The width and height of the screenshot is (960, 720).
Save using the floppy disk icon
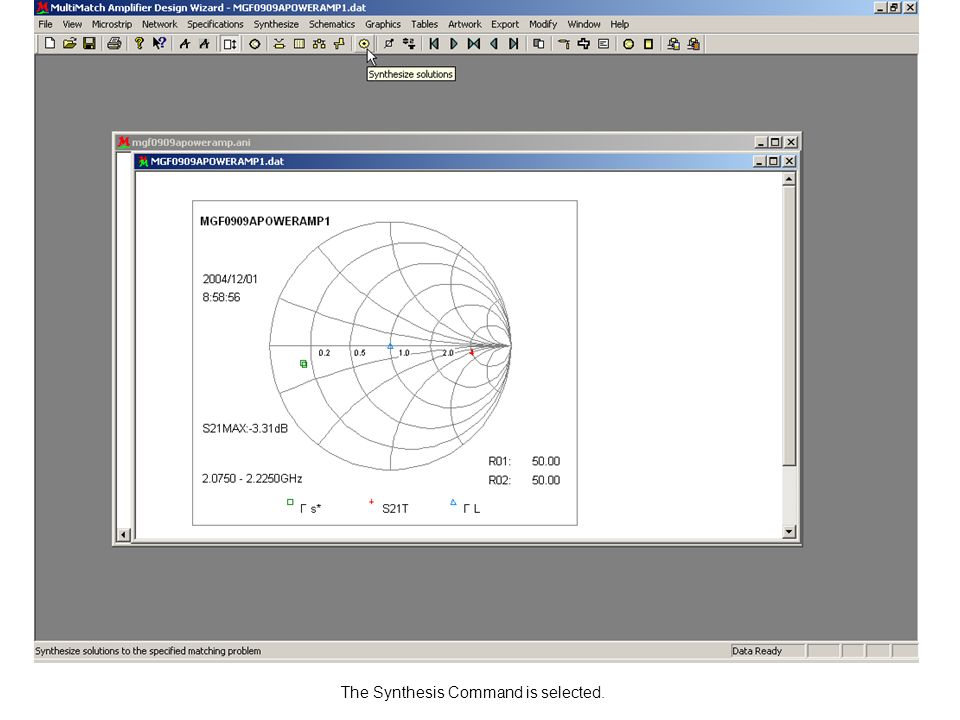89,44
